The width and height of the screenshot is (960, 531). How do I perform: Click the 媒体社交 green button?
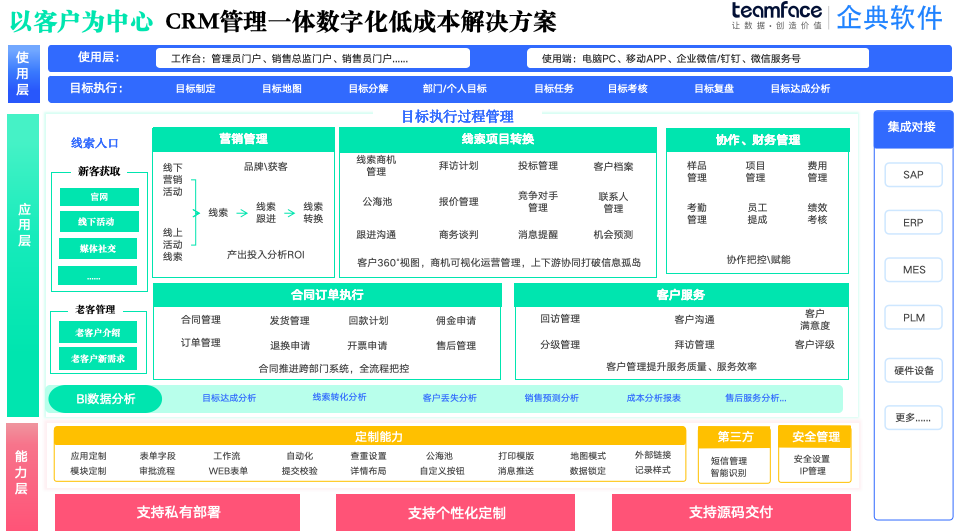coord(99,249)
